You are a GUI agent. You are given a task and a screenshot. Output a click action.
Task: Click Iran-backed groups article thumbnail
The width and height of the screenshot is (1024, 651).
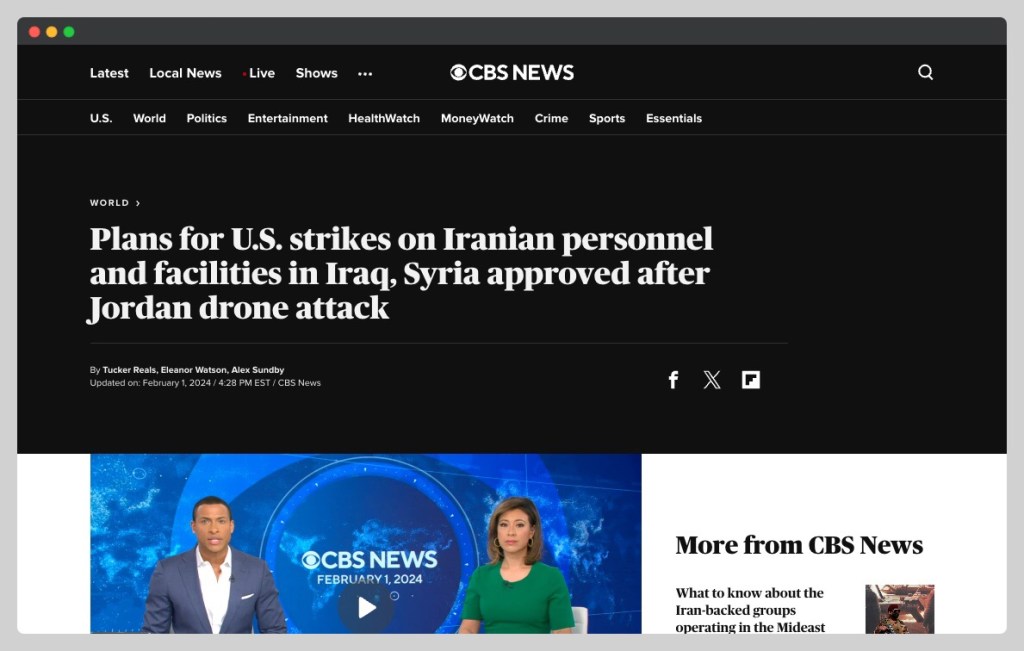click(900, 609)
